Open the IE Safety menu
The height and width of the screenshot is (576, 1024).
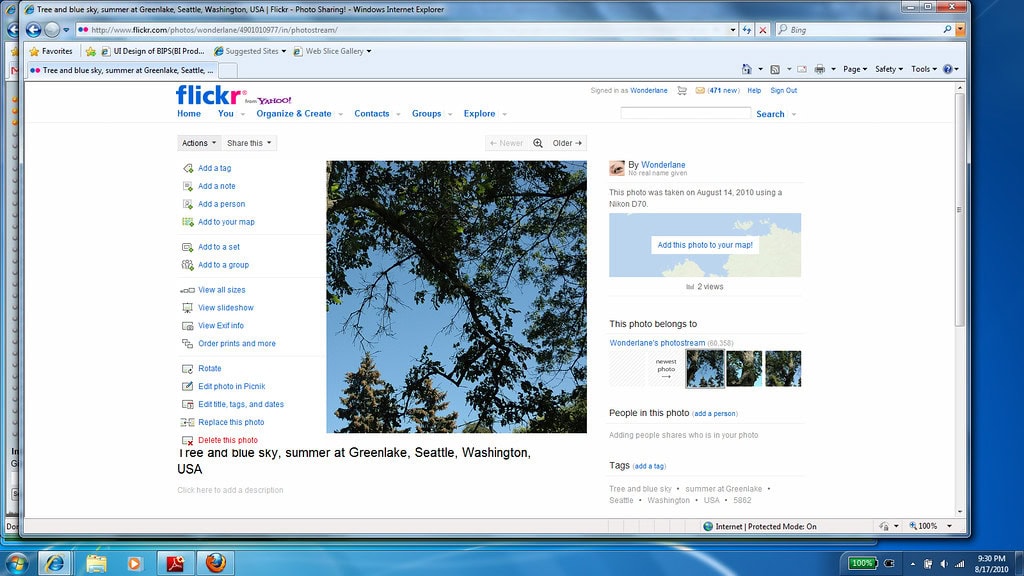(x=889, y=69)
